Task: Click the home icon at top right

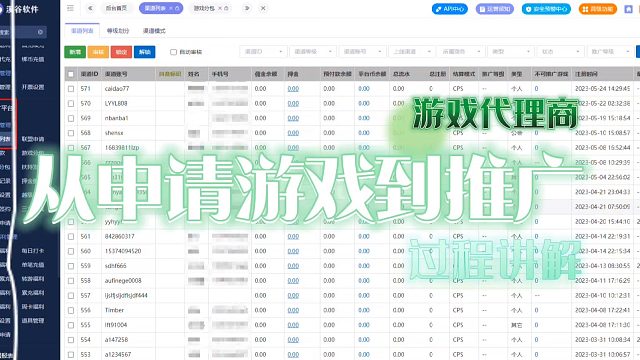Action: [x=629, y=9]
